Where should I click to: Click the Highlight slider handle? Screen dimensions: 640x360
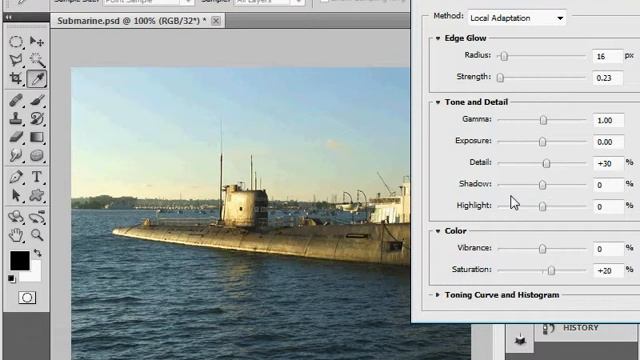[542, 207]
